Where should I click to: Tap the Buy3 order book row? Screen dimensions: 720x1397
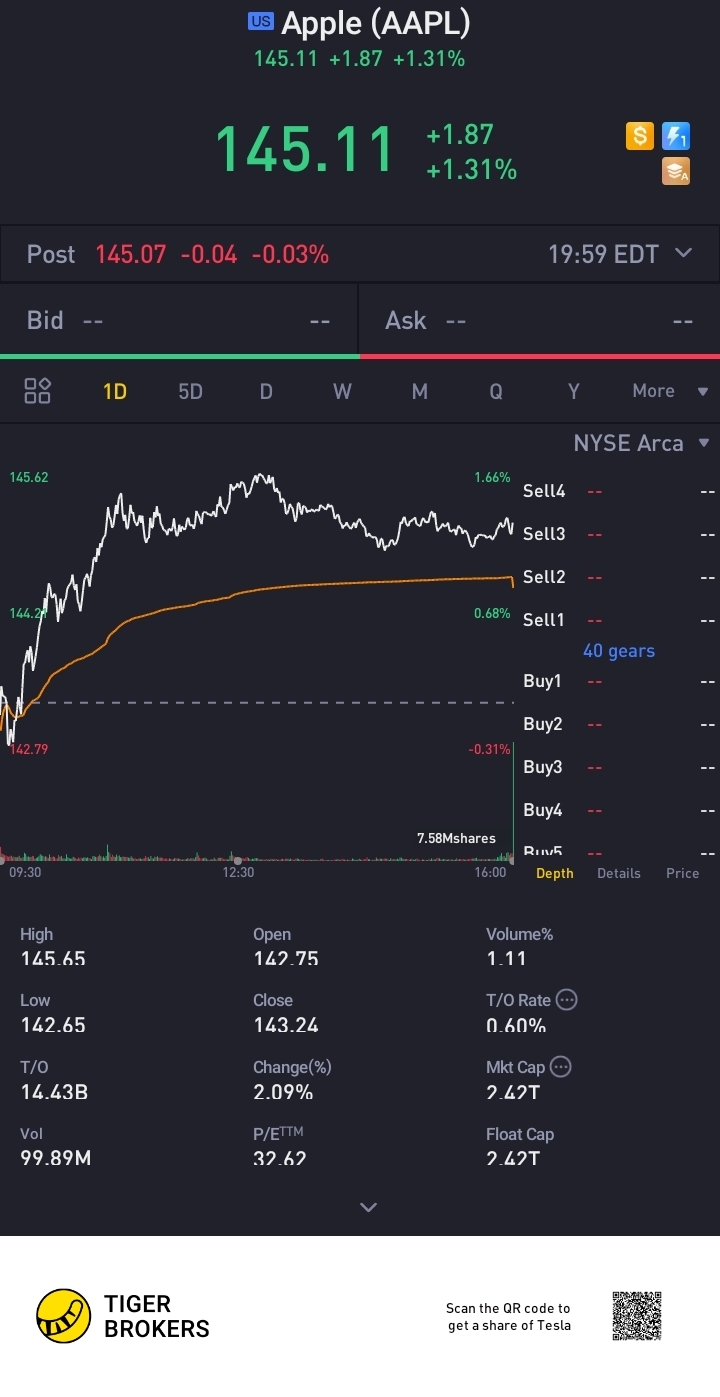tap(620, 767)
